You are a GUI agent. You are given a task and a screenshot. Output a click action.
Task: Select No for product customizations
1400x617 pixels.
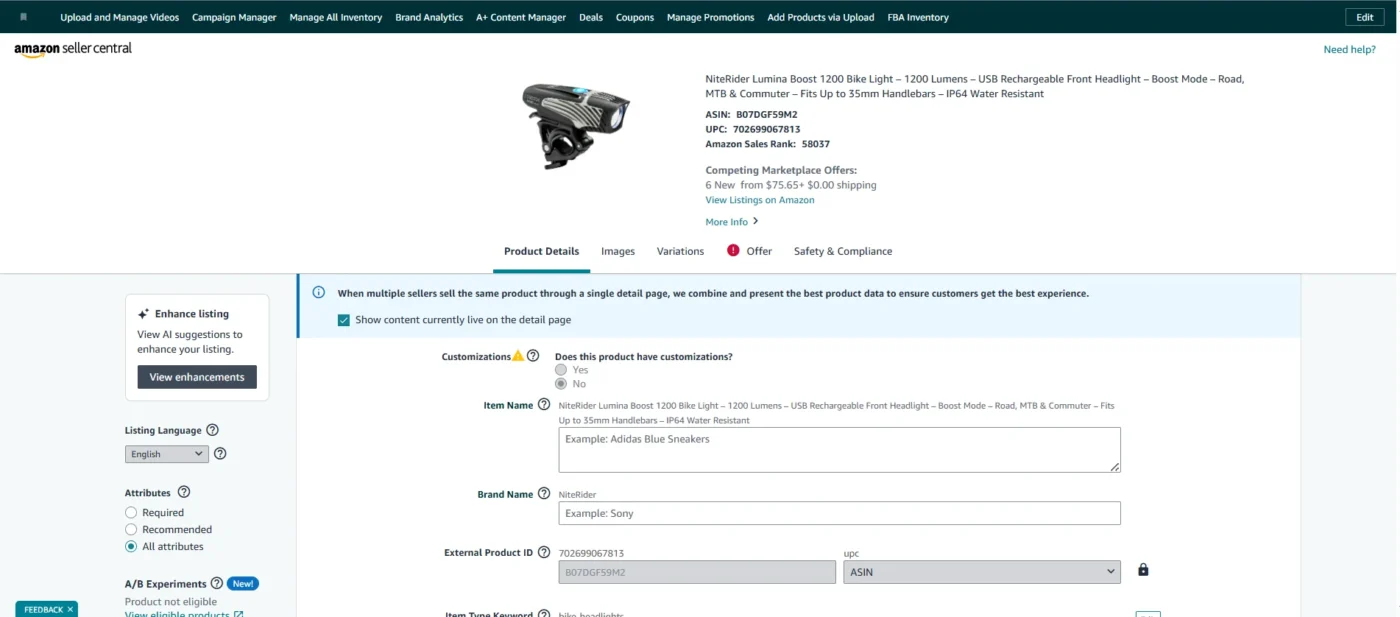click(x=561, y=384)
